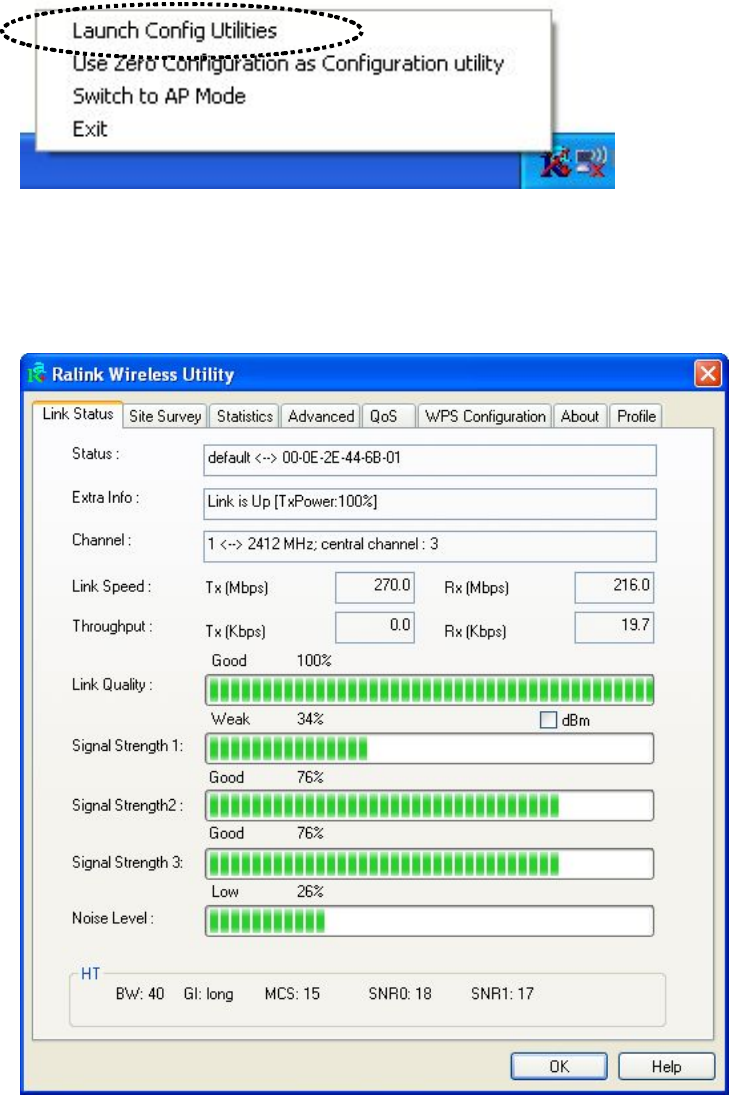Click the Status field showing default MAC address
This screenshot has width=729, height=1095.
pos(429,460)
